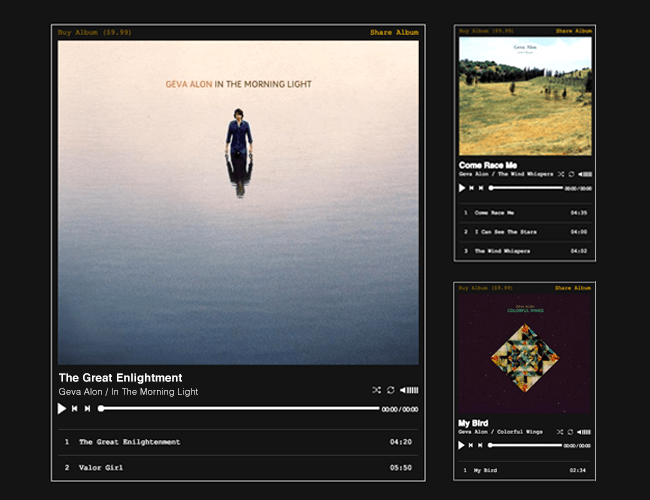This screenshot has height=500, width=650.
Task: Select track 2 Valor Girl
Action: coord(238,468)
